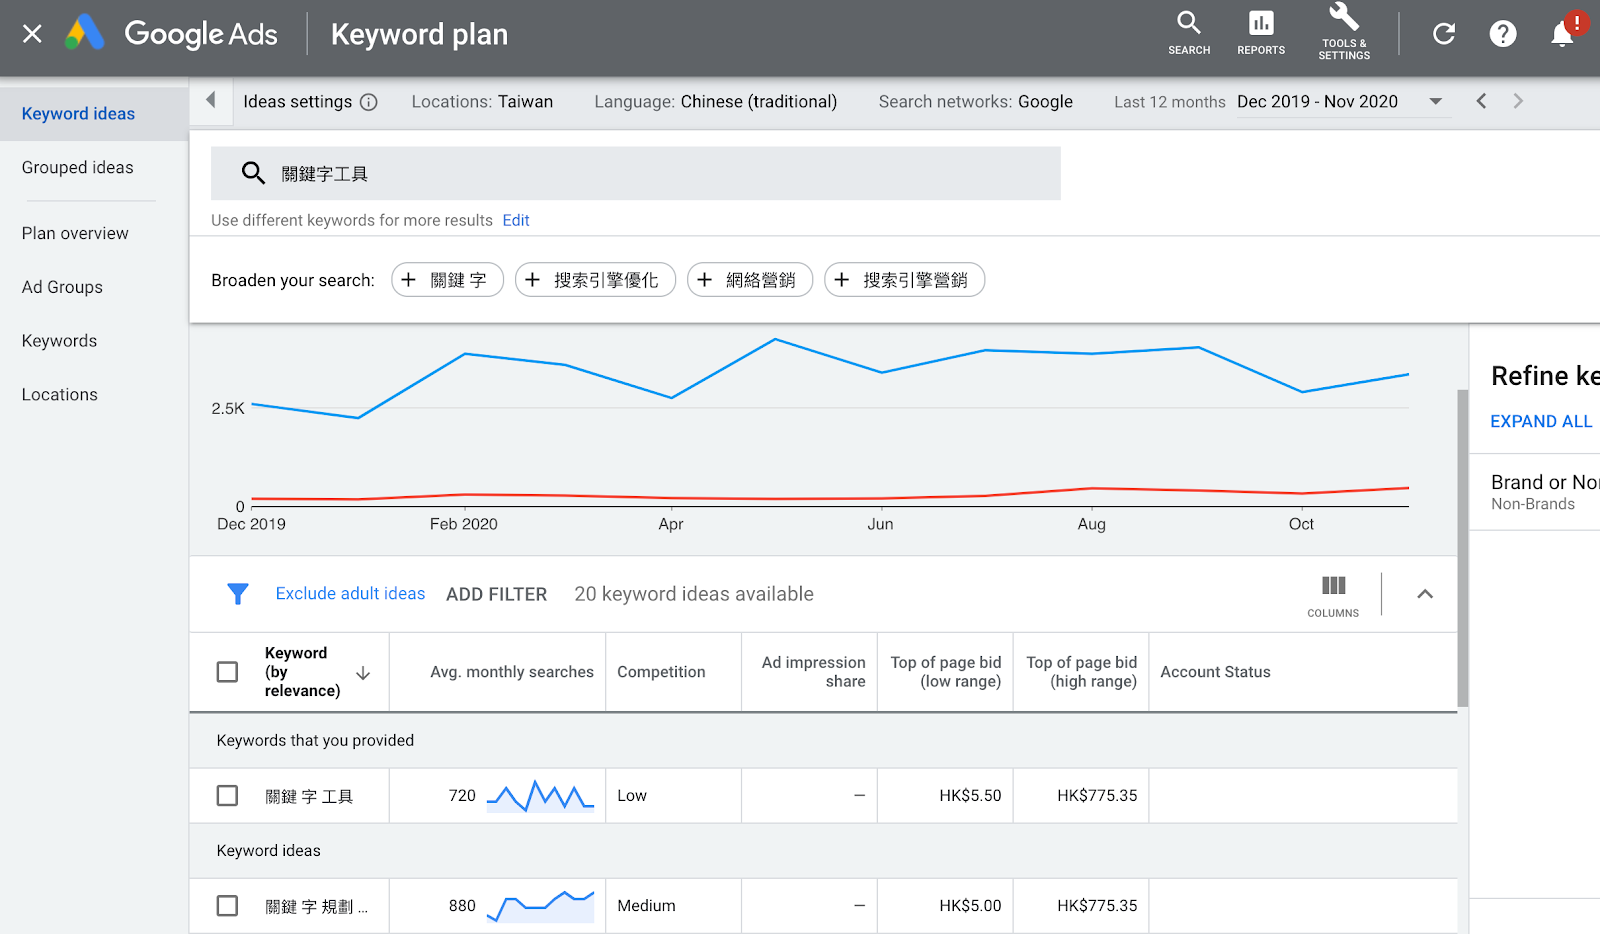Refresh the page with reload icon
Image resolution: width=1600 pixels, height=934 pixels.
1444,34
